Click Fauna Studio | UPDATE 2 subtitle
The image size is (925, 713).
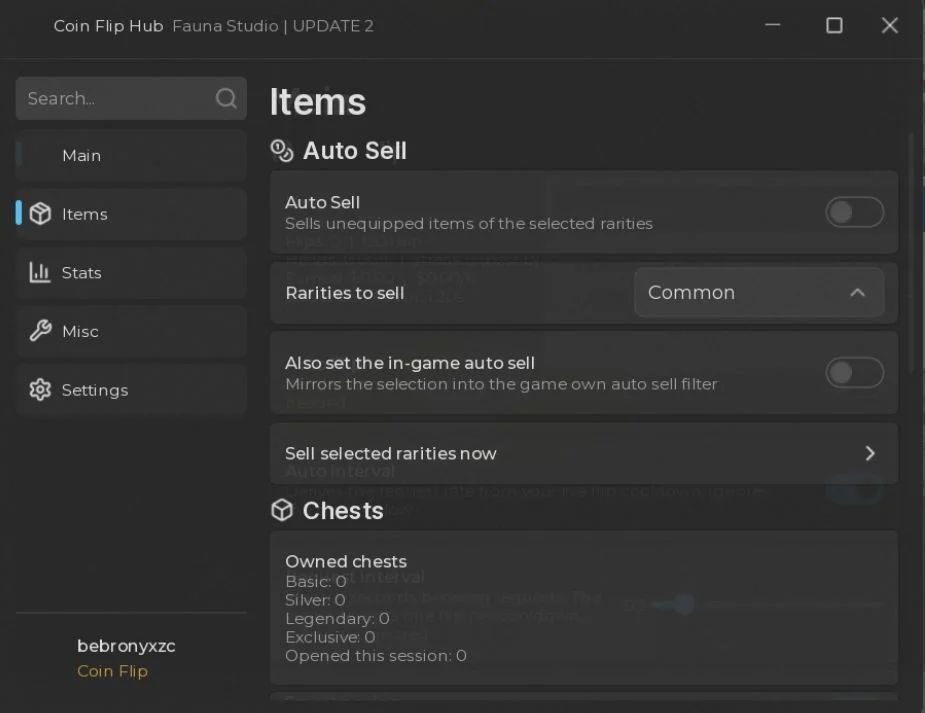[273, 26]
